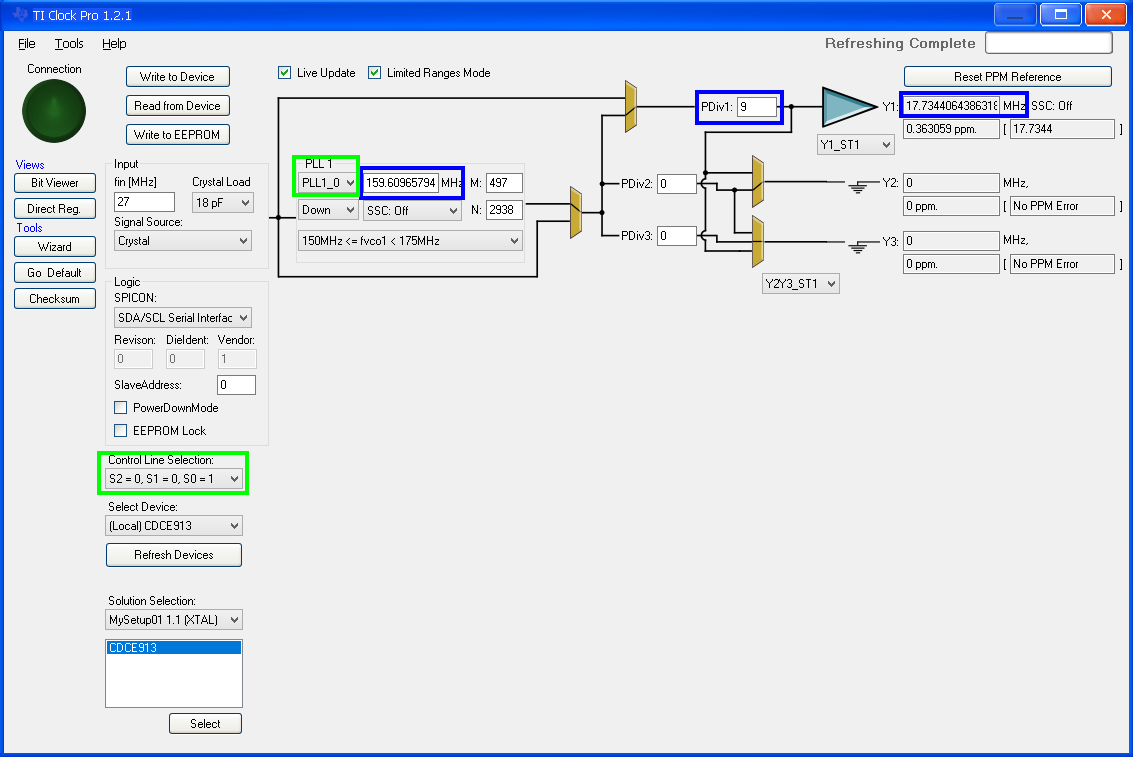Disable Limited Ranges Mode checkbox
This screenshot has width=1133, height=757.
click(x=374, y=73)
